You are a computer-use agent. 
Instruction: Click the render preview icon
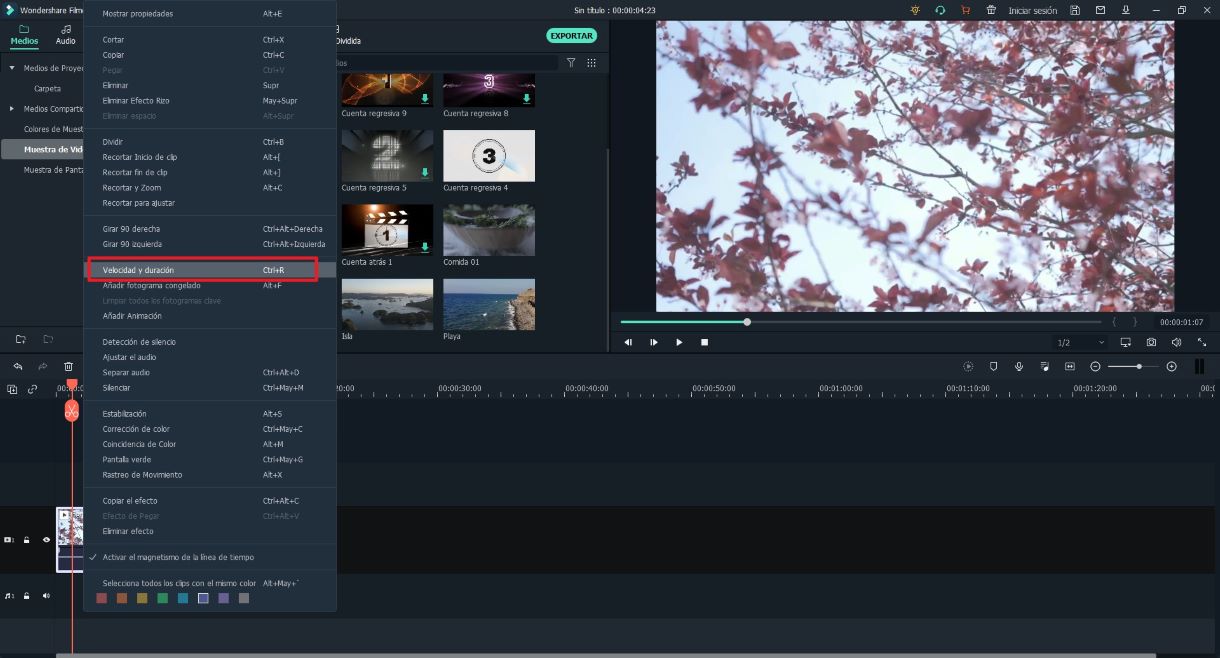tap(968, 367)
